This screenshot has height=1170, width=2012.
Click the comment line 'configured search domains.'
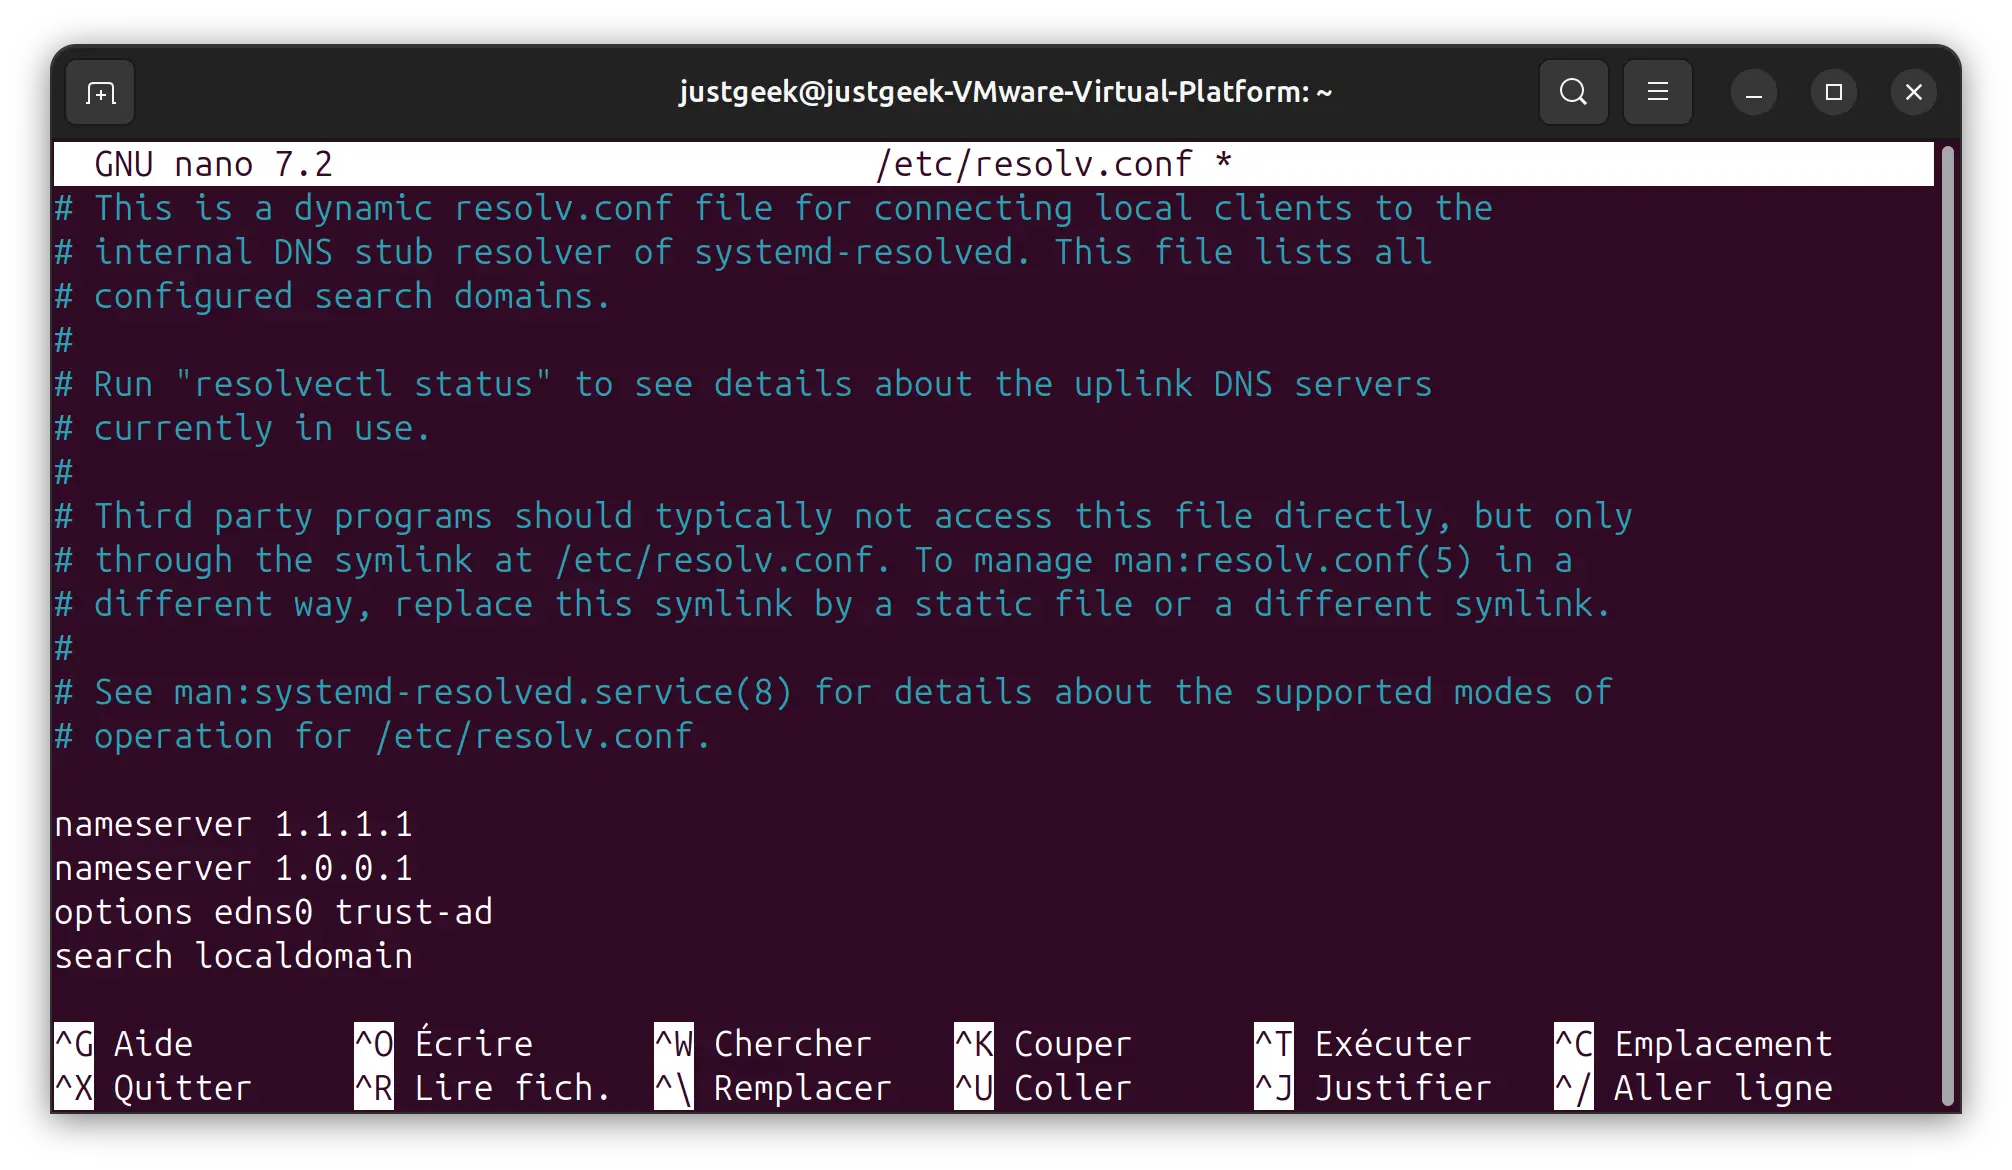pos(333,296)
